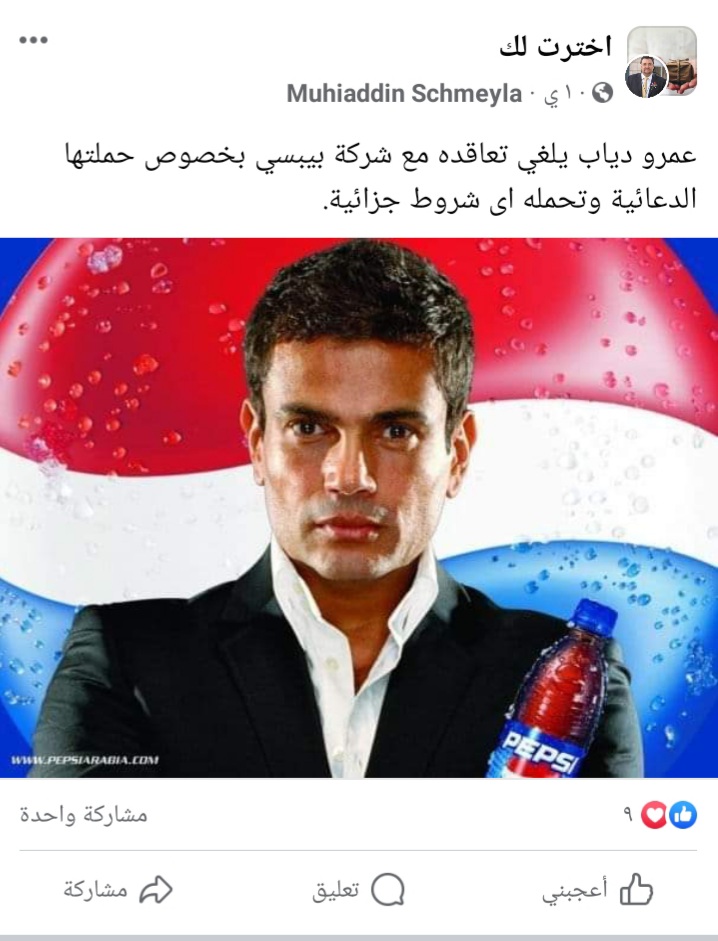
Task: Open the group avatar thumbnail
Action: [x=662, y=60]
